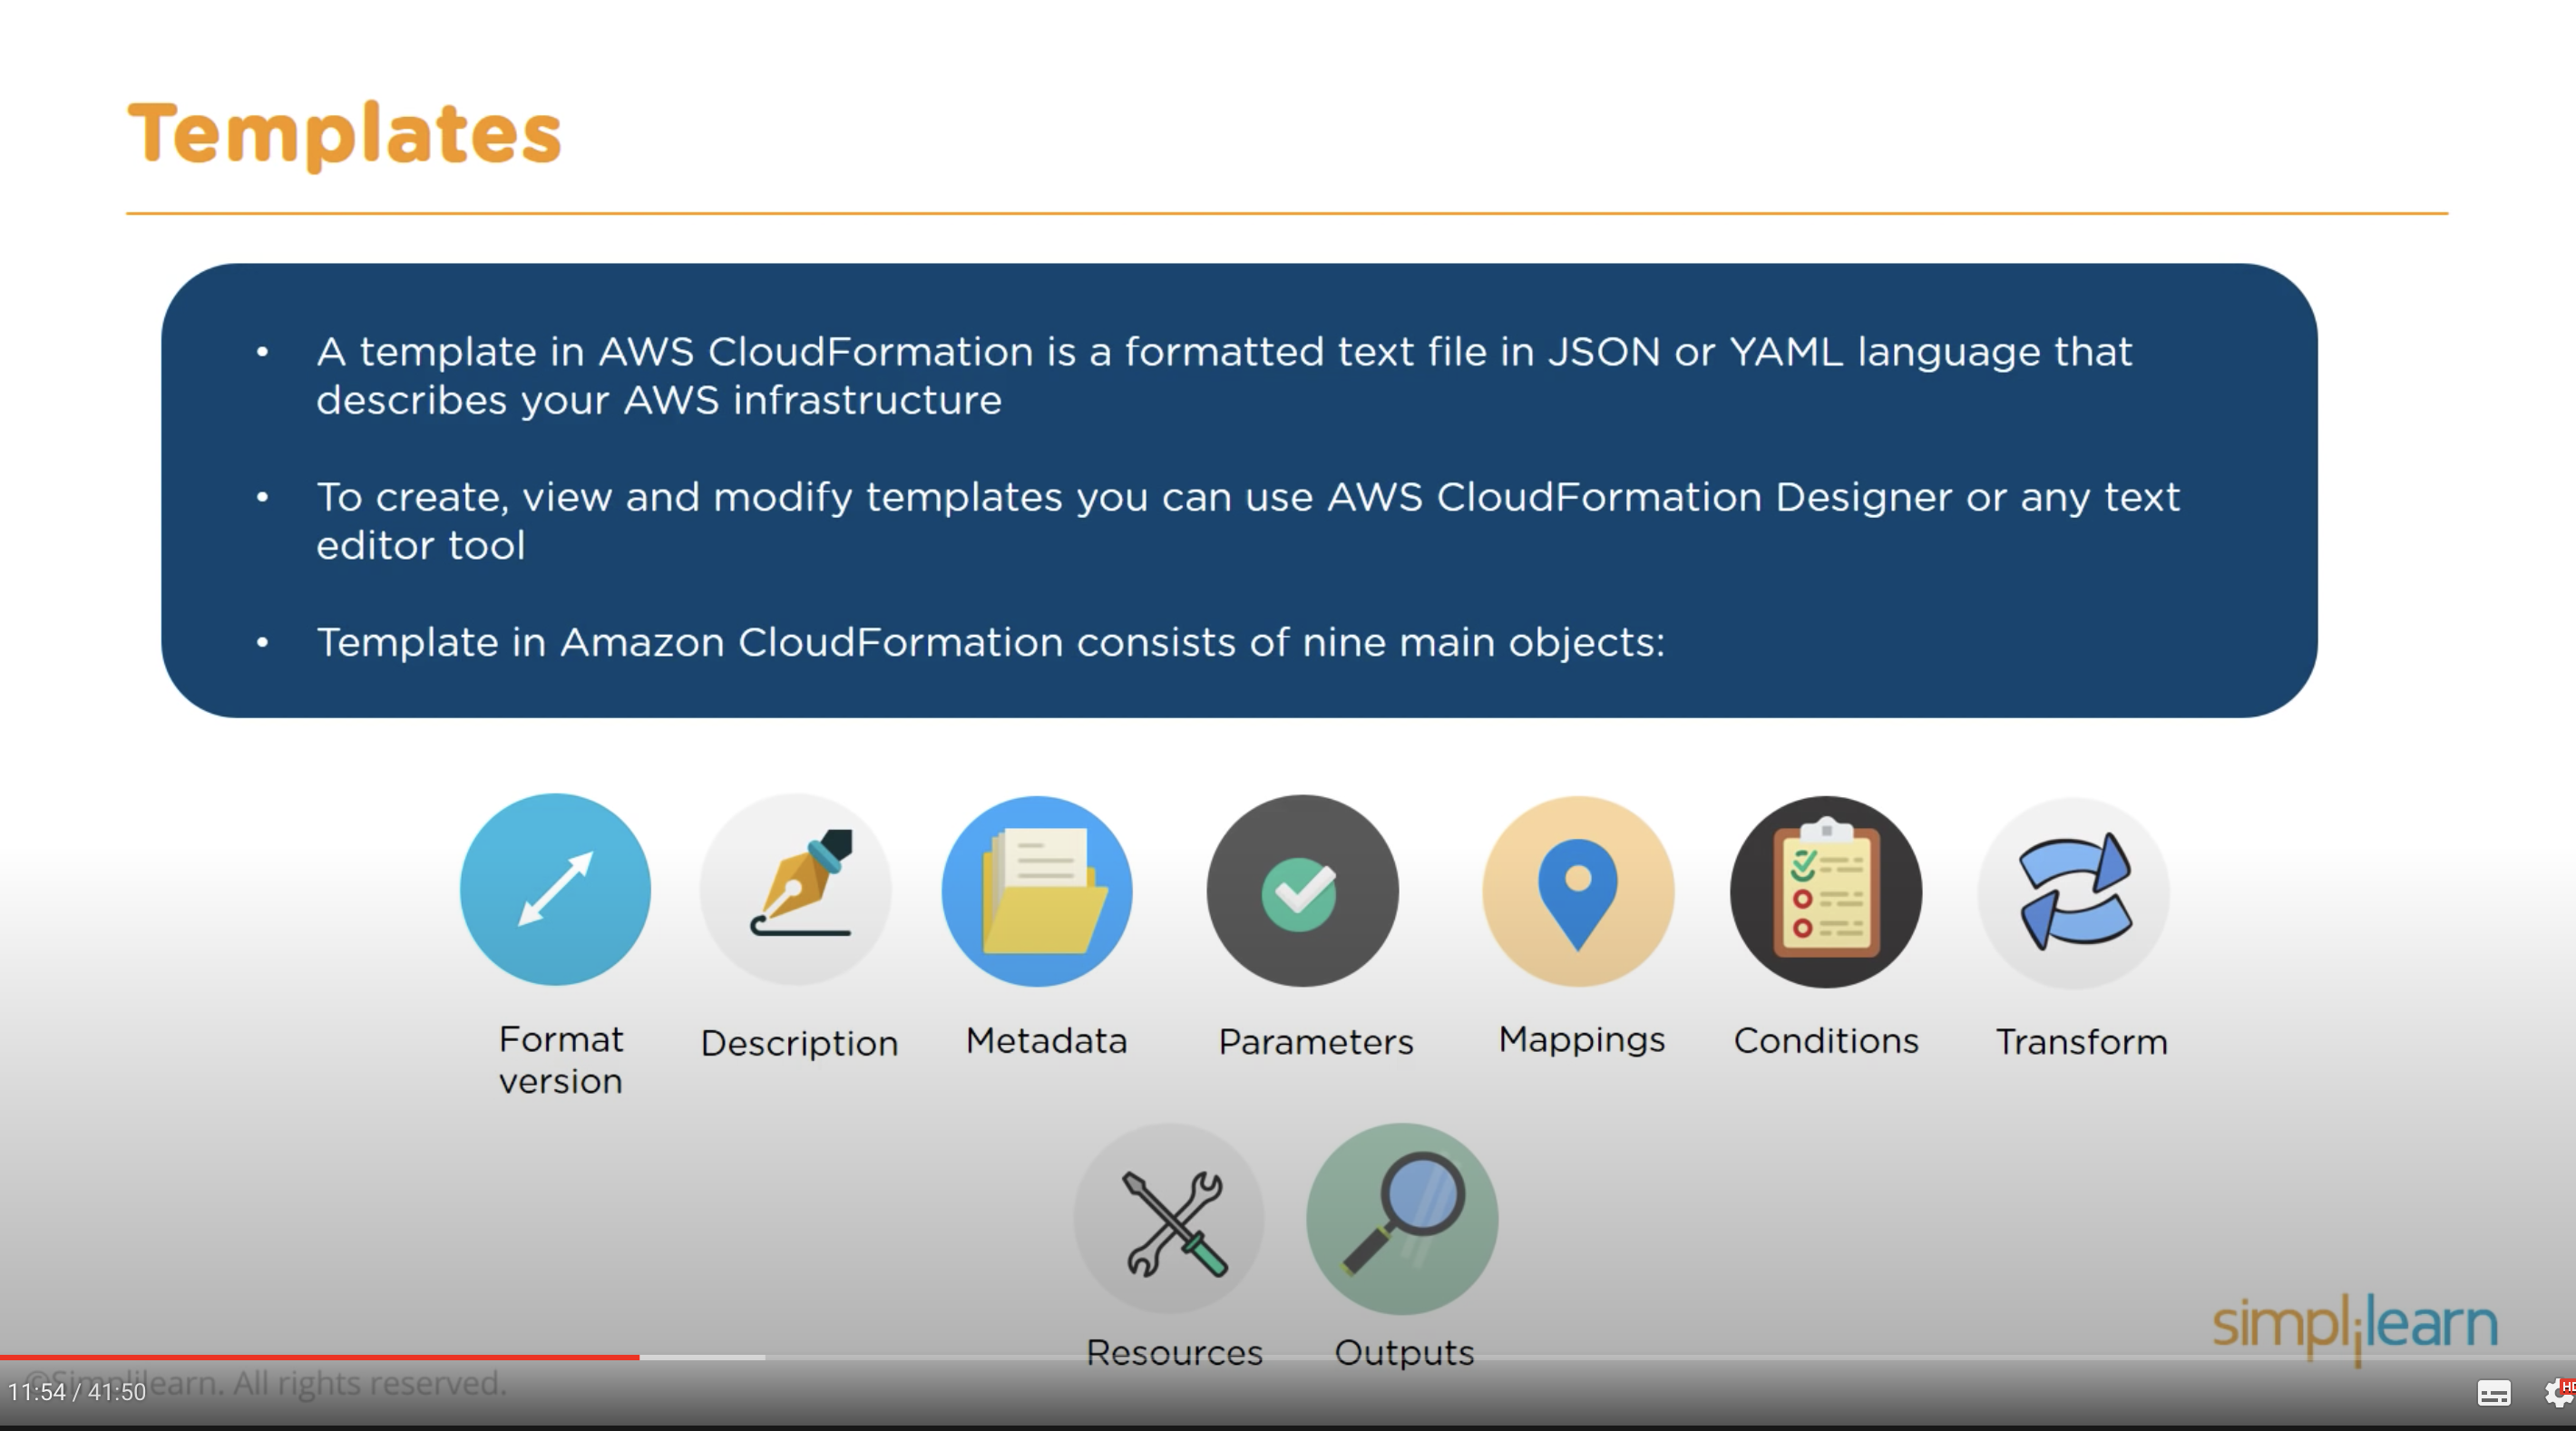Click the 11:54 / 41:50 time display
Image resolution: width=2576 pixels, height=1431 pixels.
pos(77,1392)
